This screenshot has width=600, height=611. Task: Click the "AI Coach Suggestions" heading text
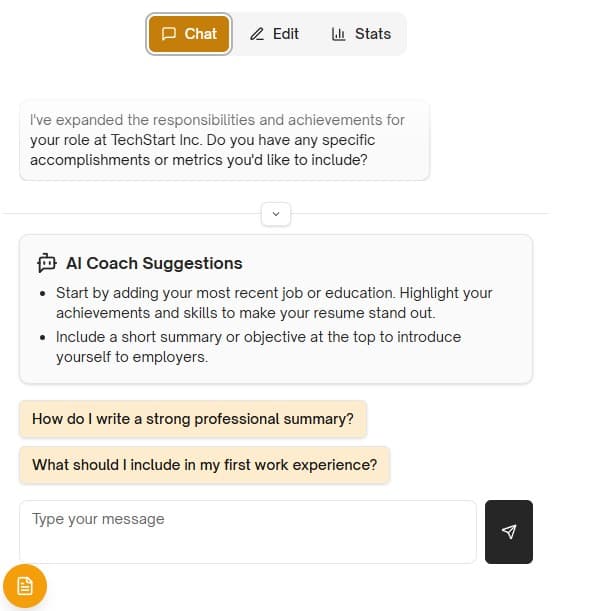pos(154,264)
